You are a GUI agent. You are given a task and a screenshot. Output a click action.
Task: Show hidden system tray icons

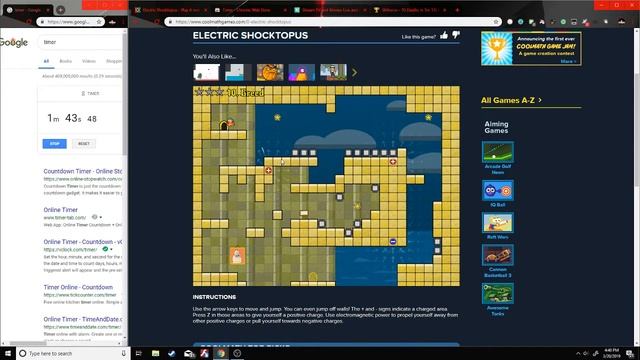click(x=578, y=353)
